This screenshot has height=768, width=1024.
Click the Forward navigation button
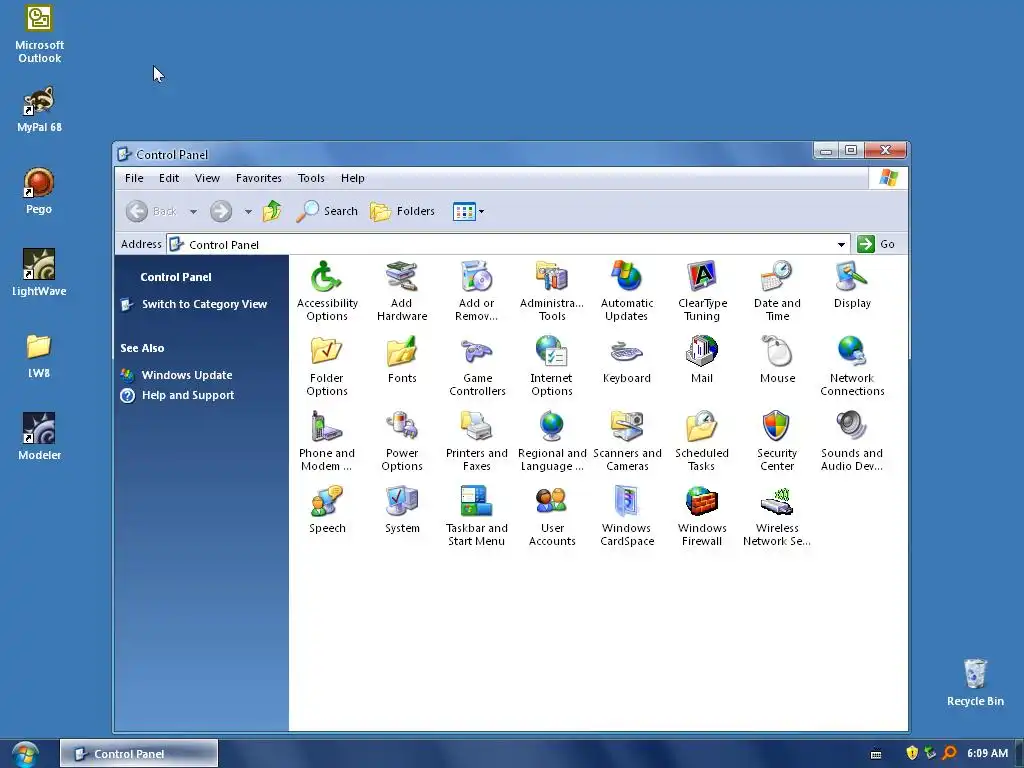pyautogui.click(x=221, y=211)
